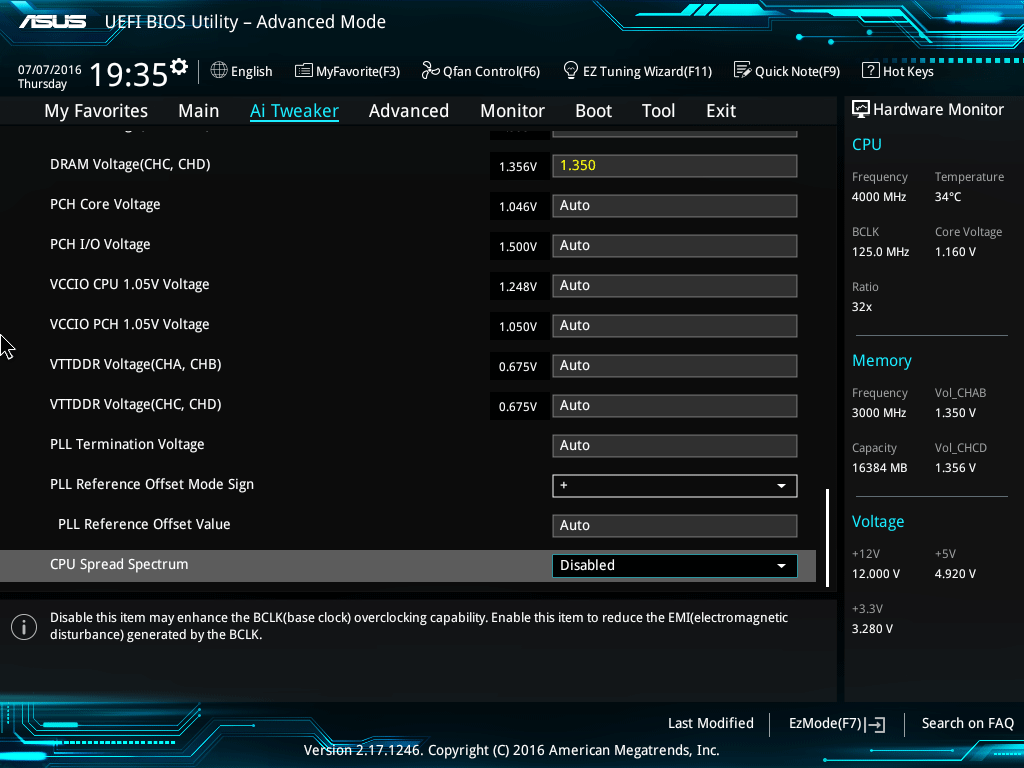Screen dimensions: 1024x768
Task: Click the DRAM Voltage(CHC, CHD) label
Action: pos(130,165)
